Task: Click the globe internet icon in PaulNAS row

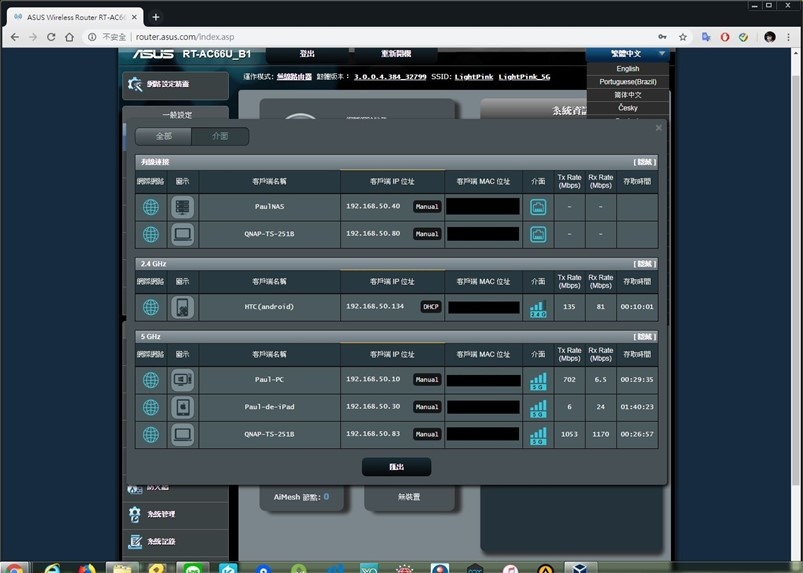Action: [x=151, y=207]
